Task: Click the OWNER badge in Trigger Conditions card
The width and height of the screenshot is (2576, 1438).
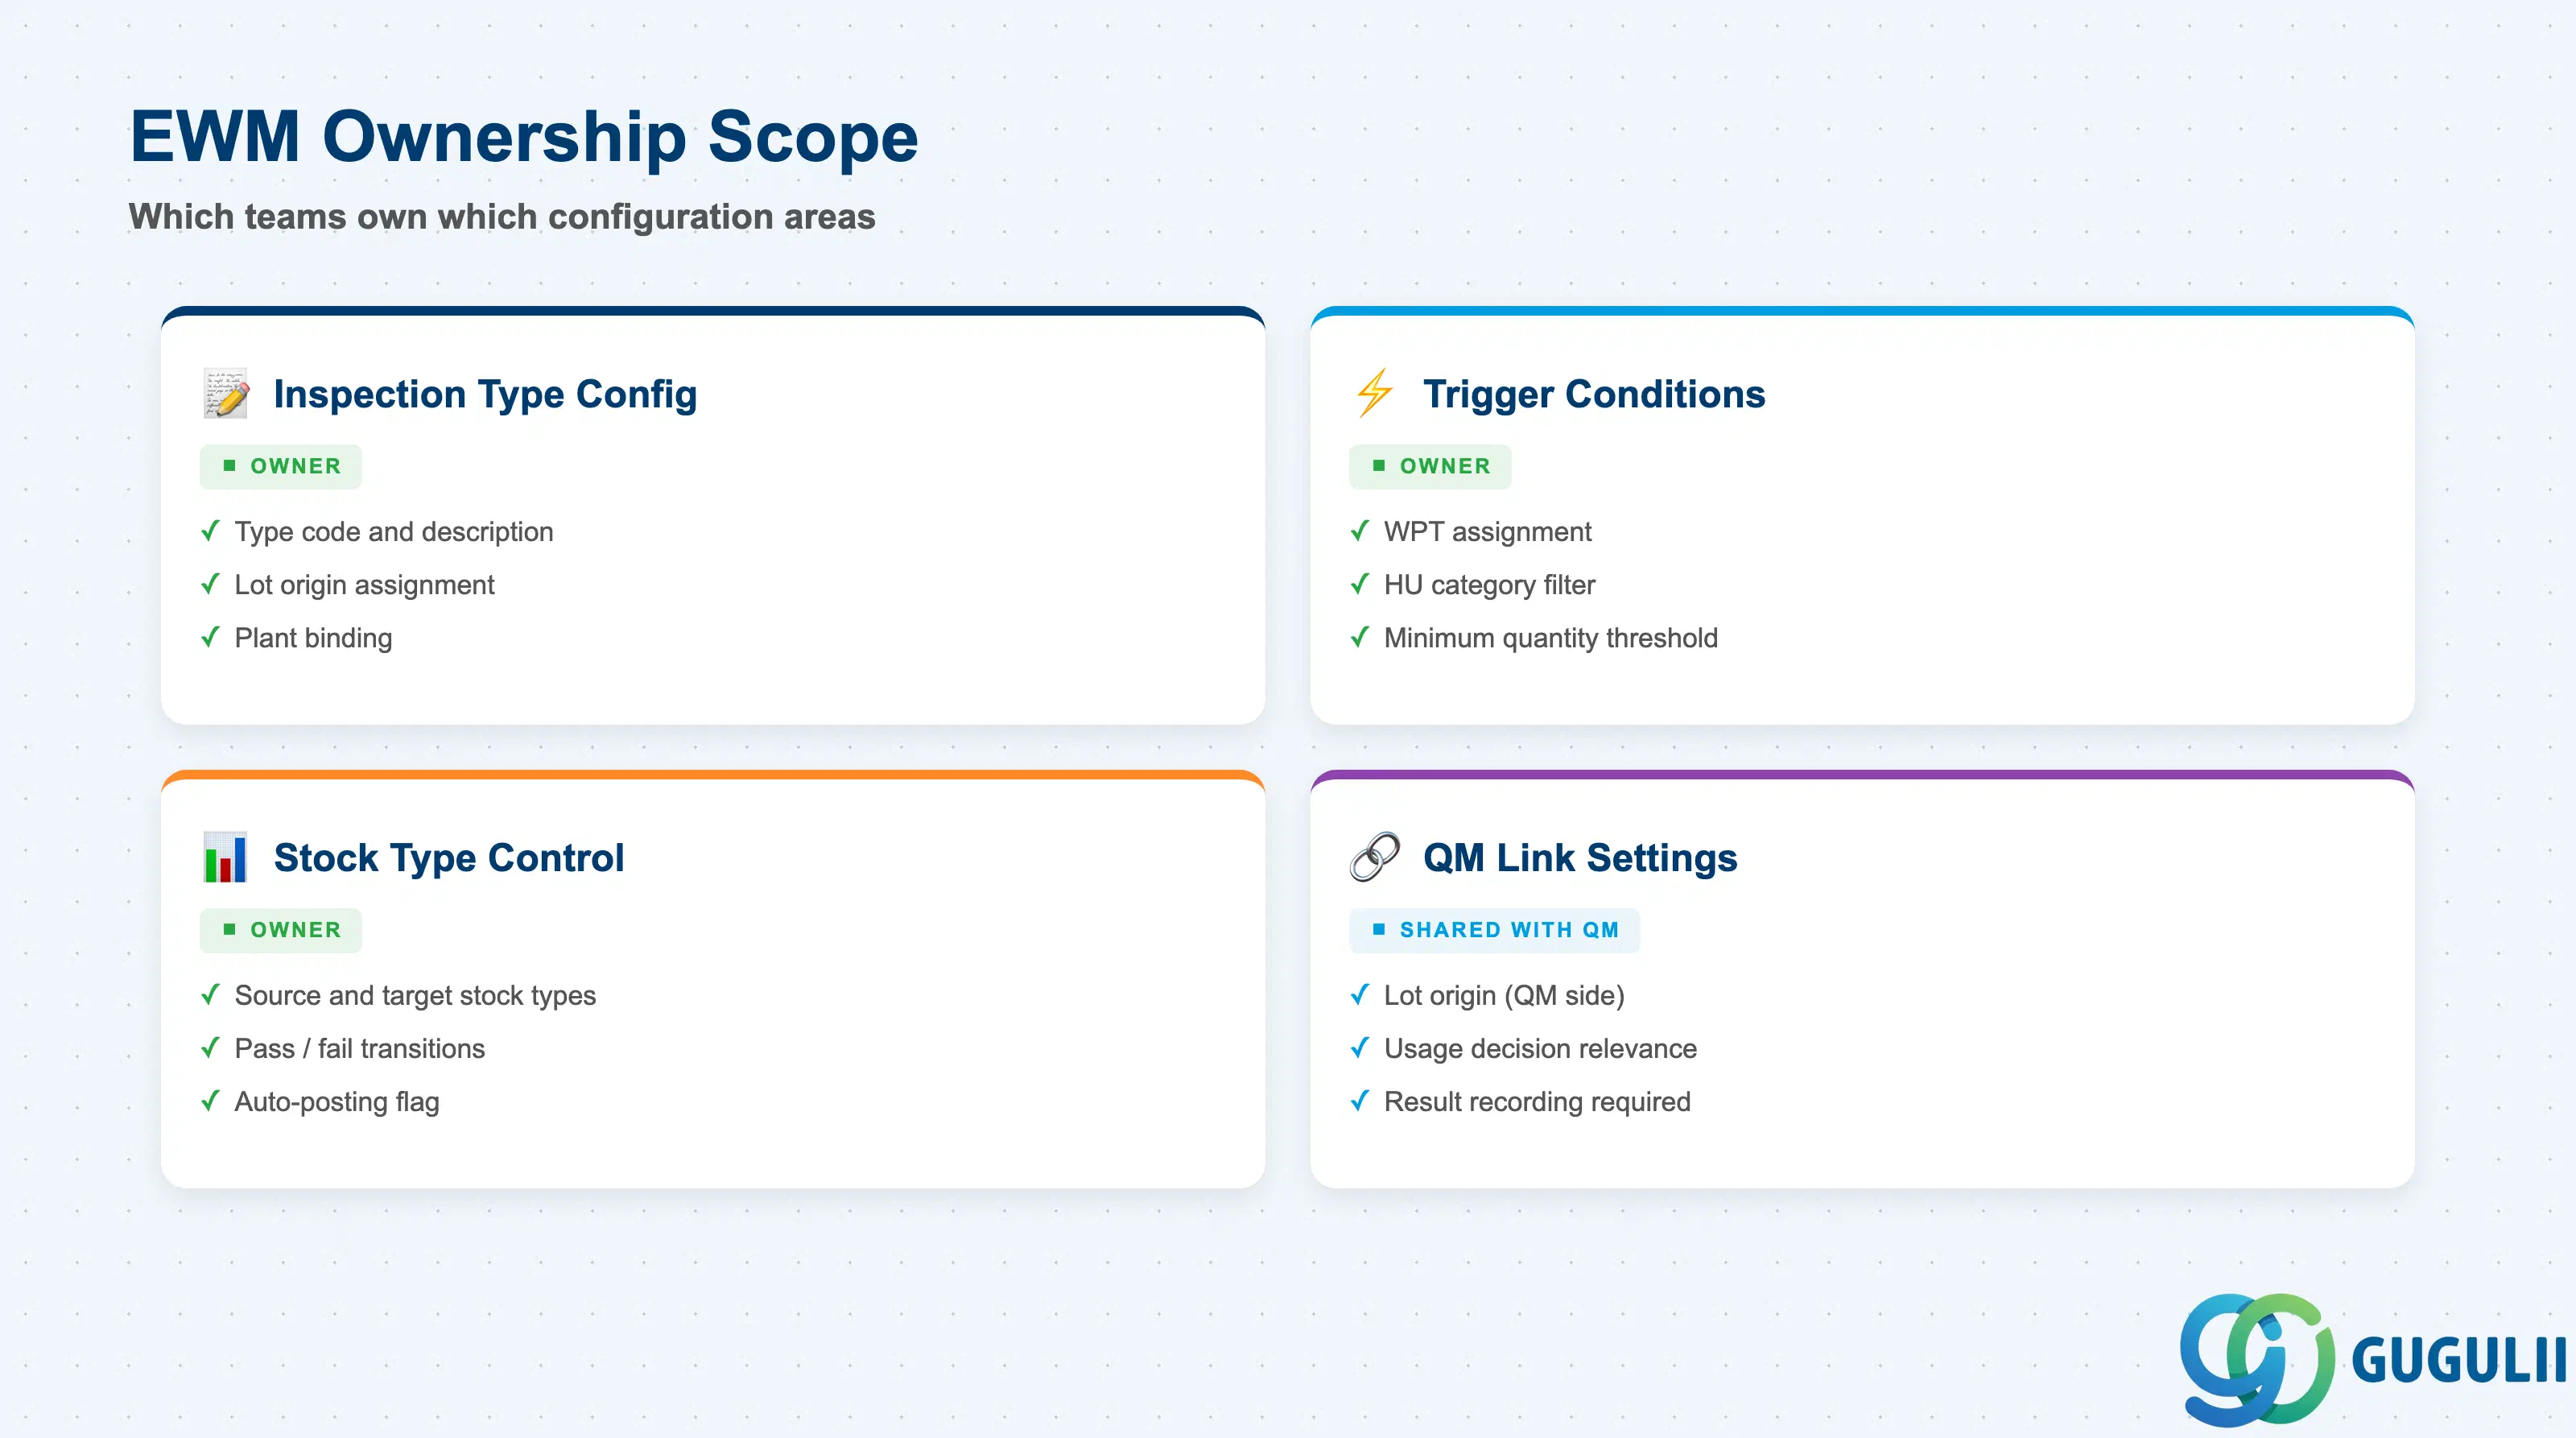Action: click(x=1430, y=466)
